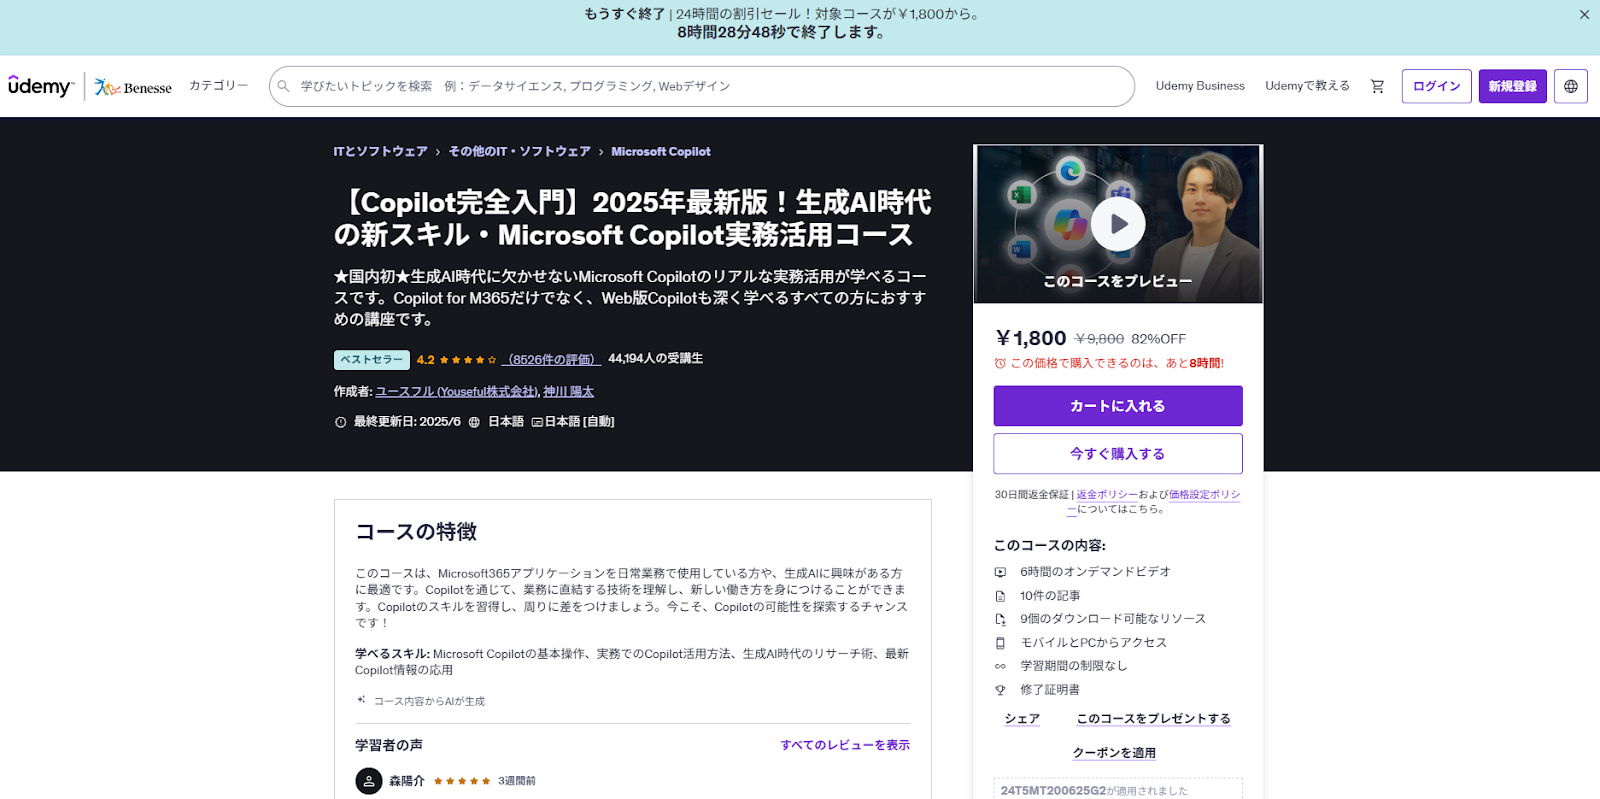Select the ¥1,800 price text
Viewport: 1600px width, 799px height.
point(1031,338)
